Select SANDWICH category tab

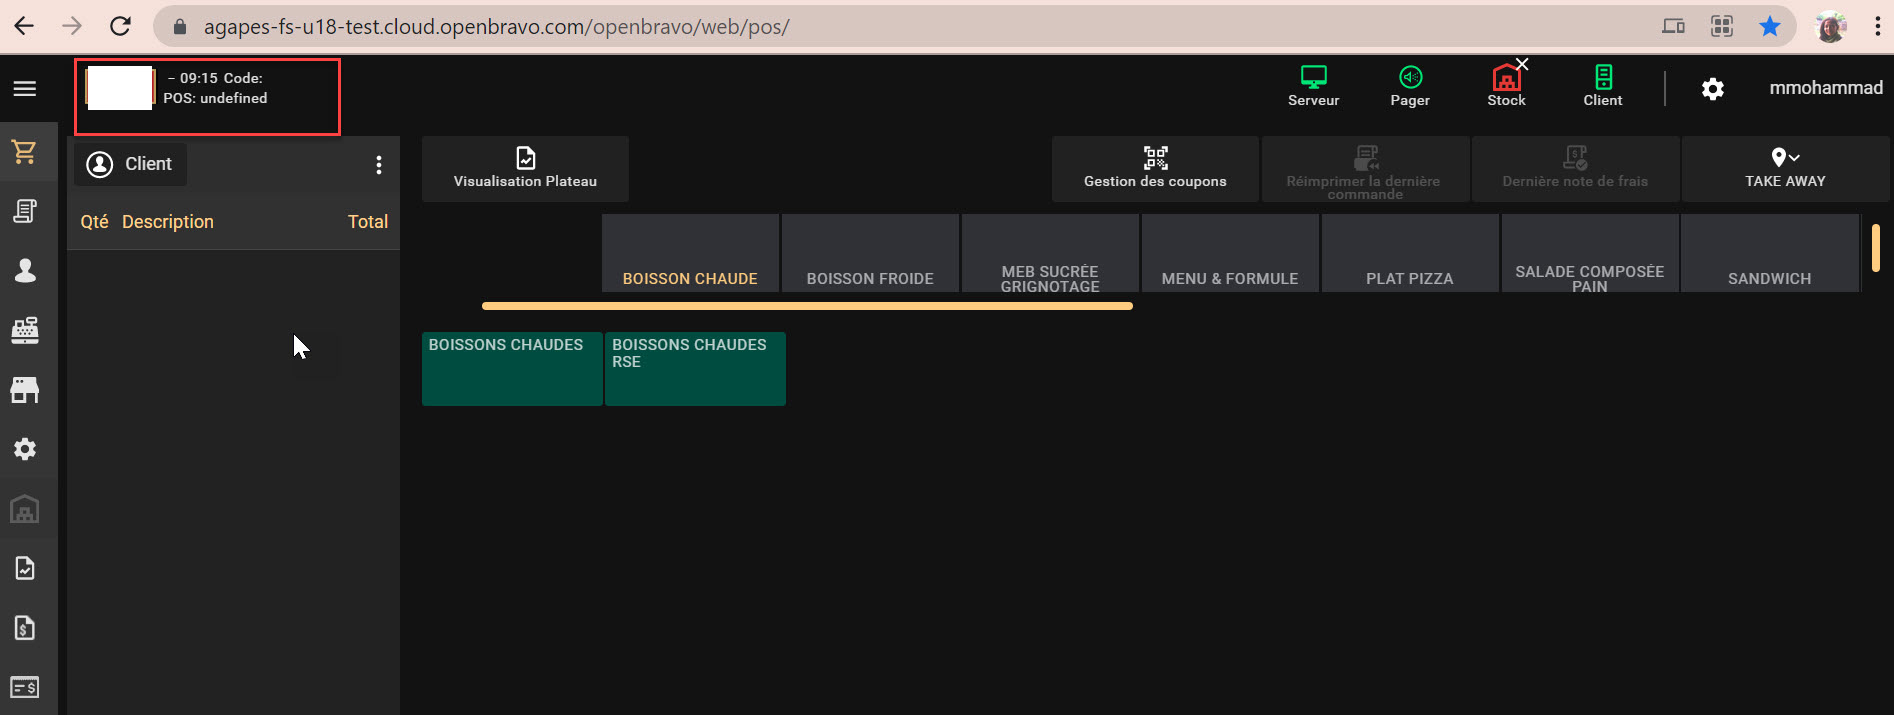pos(1770,253)
